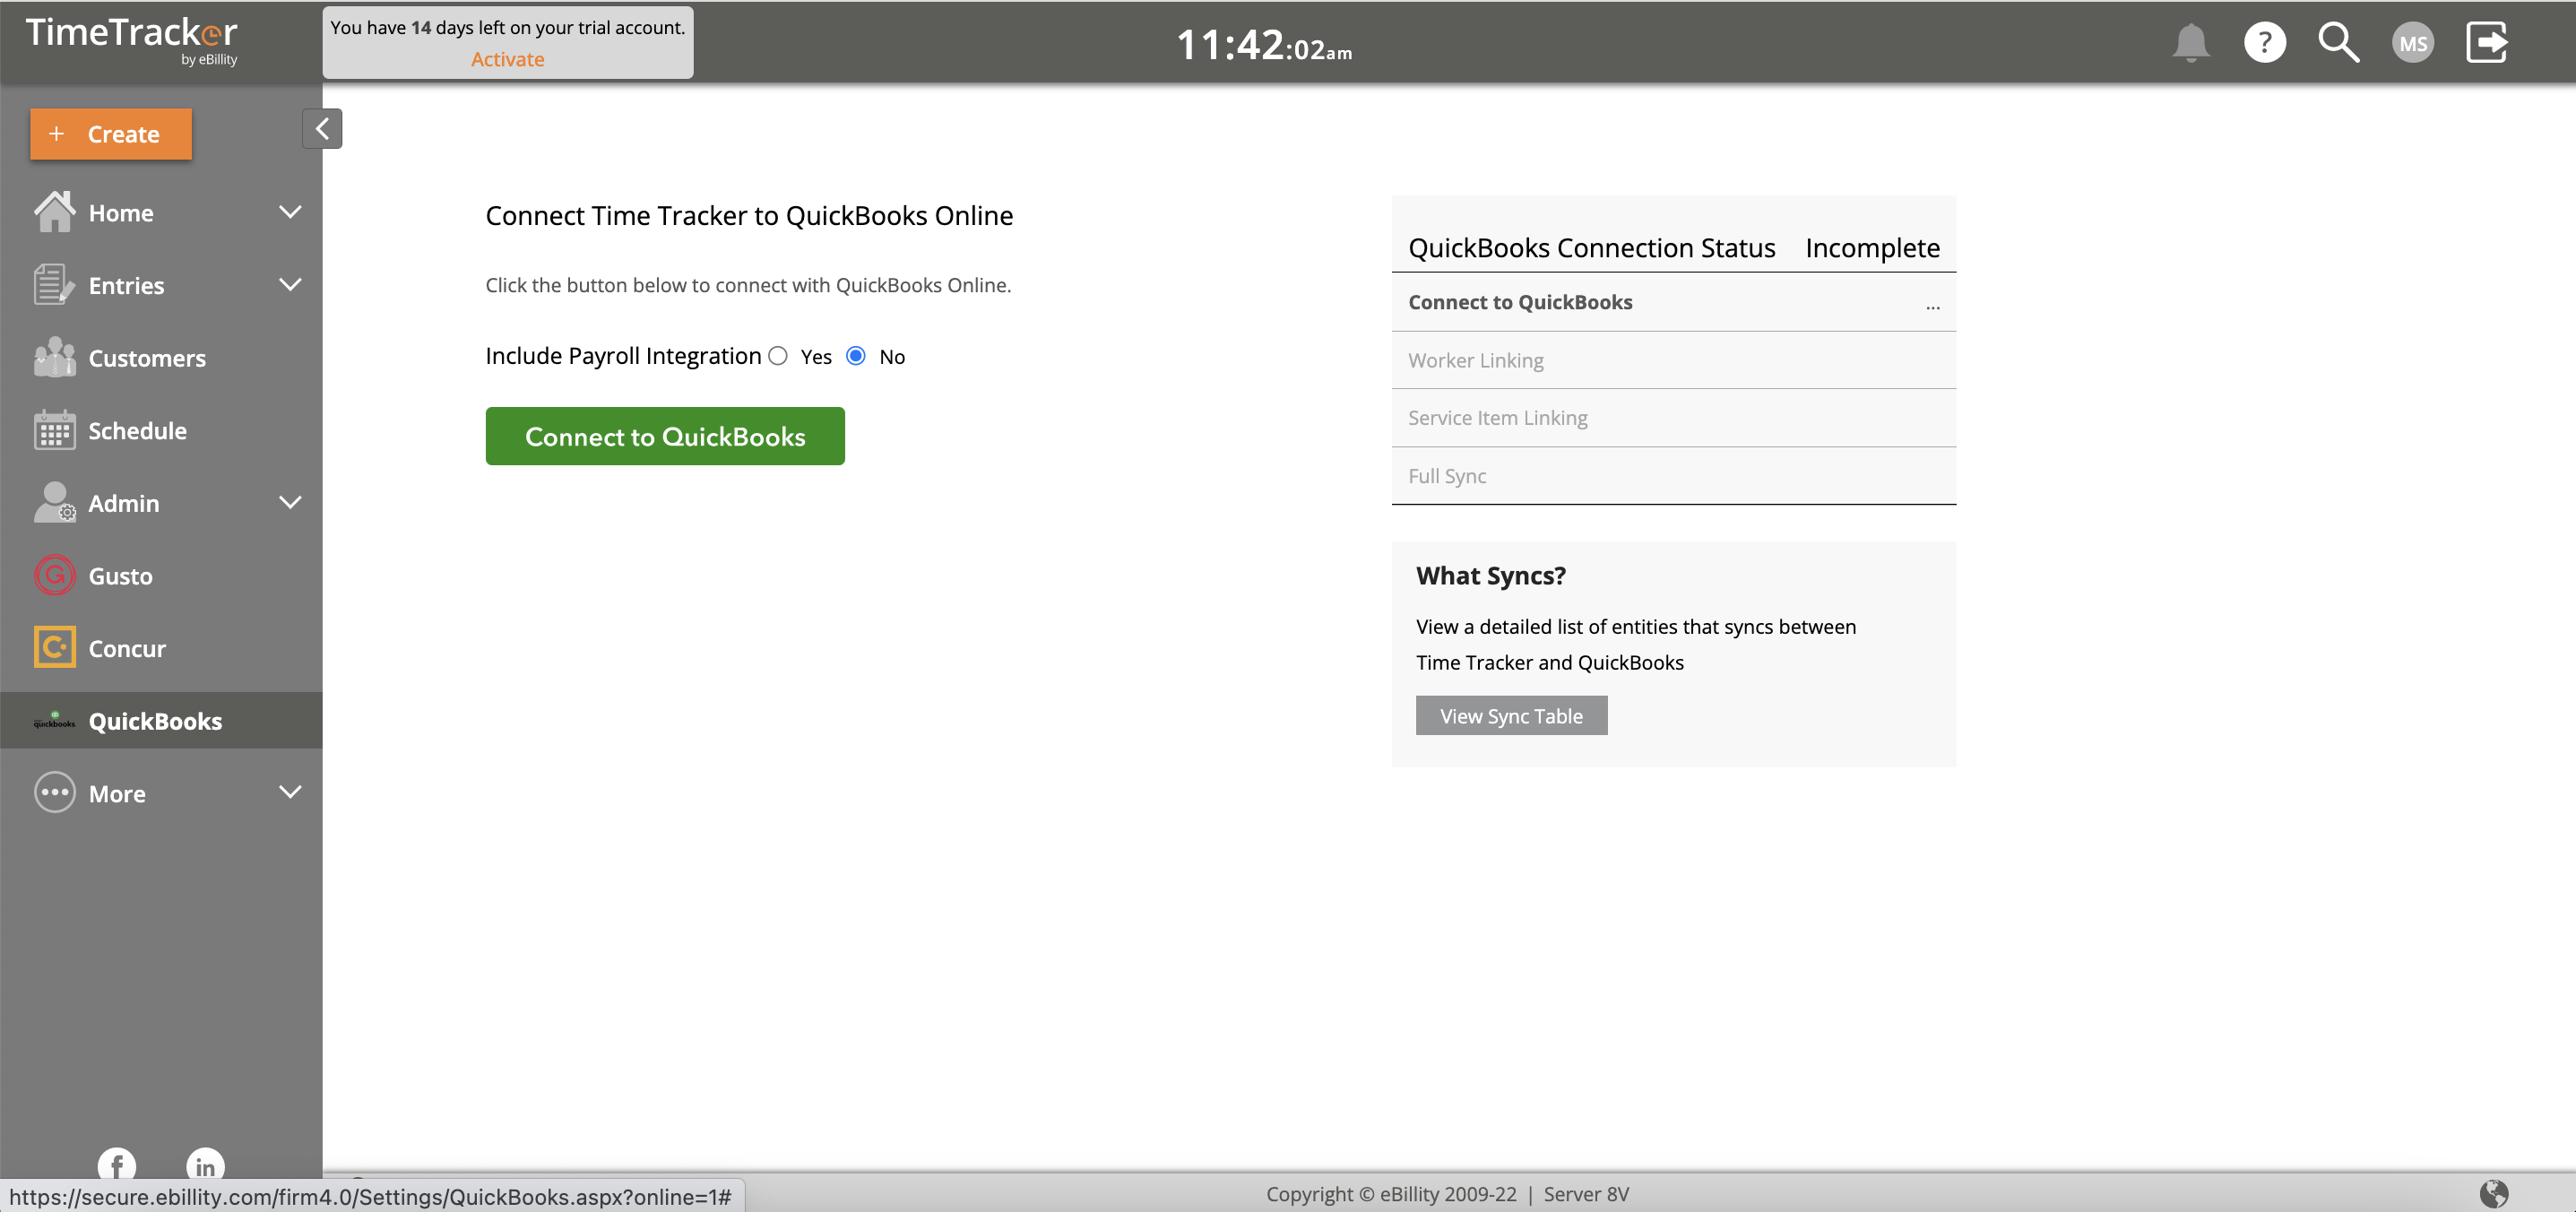2576x1212 pixels.
Task: Click the QuickBooks sidebar icon
Action: (54, 719)
